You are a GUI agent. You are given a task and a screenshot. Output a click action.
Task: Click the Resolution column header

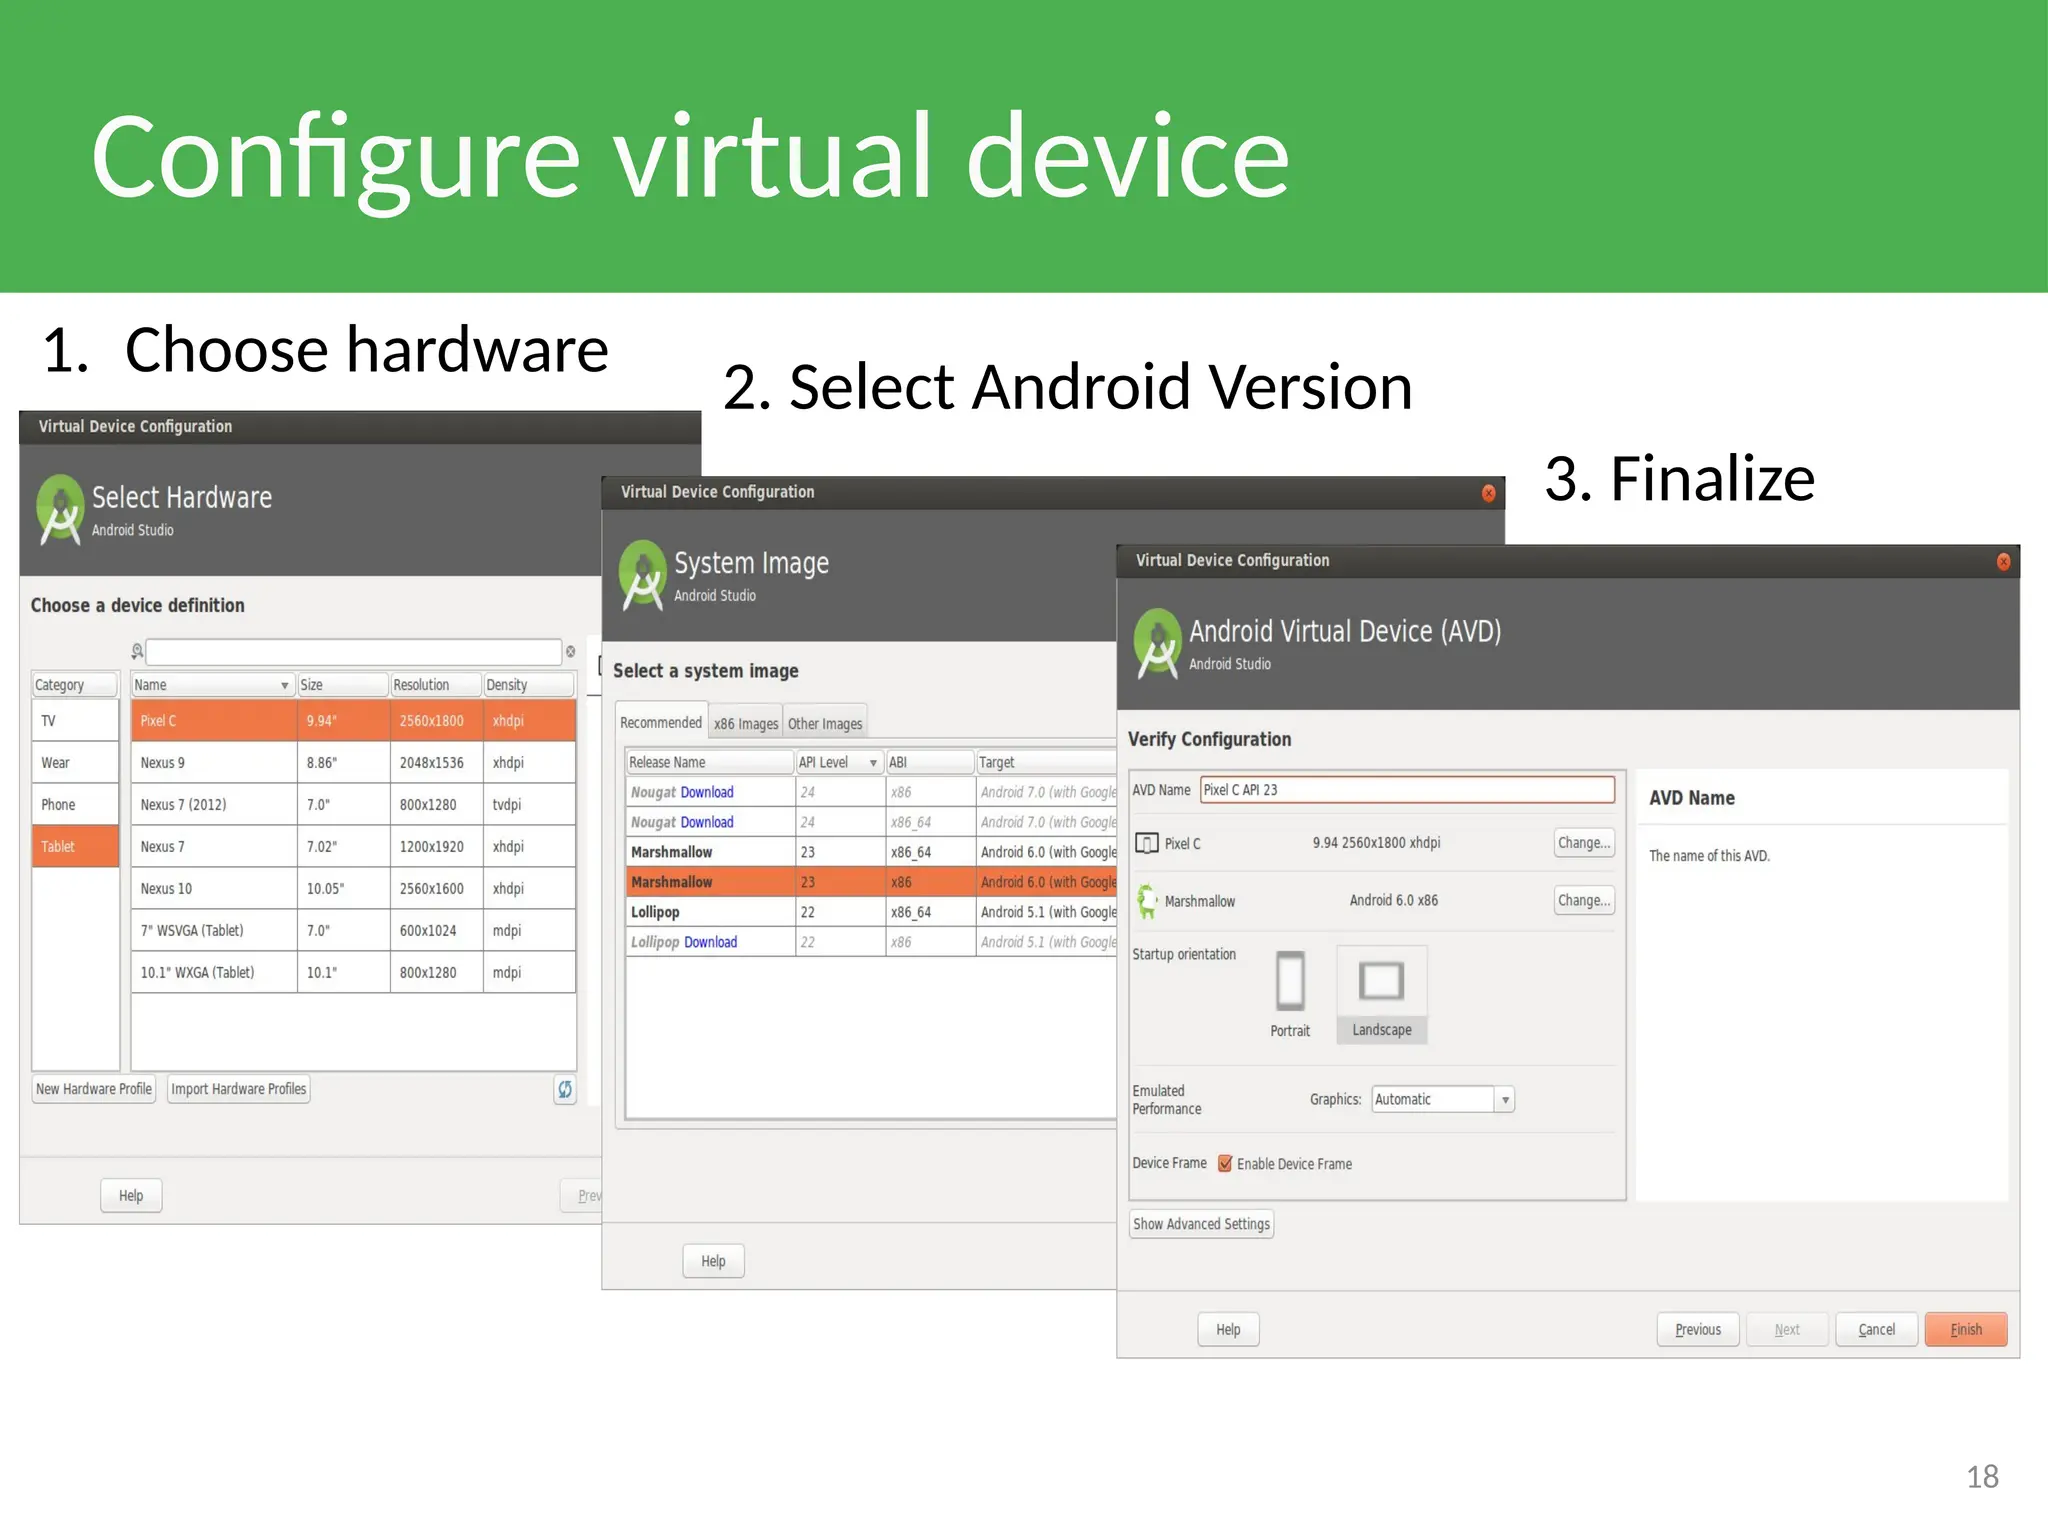(x=436, y=685)
